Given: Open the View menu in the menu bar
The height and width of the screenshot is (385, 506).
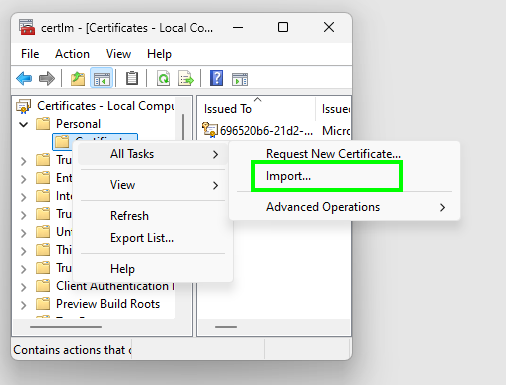Looking at the screenshot, I should [118, 54].
